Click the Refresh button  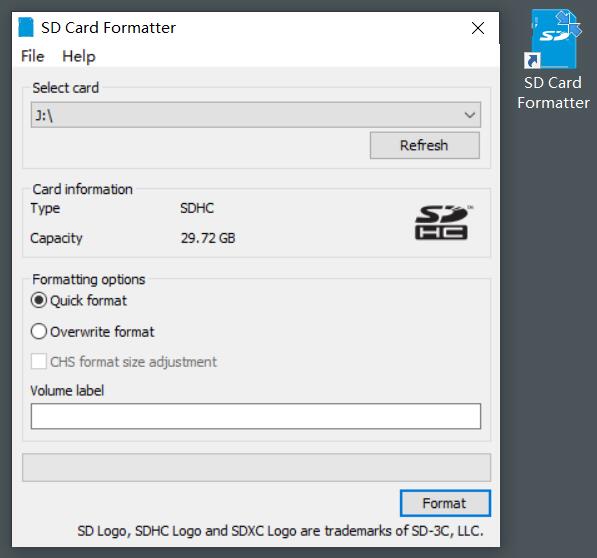[425, 145]
